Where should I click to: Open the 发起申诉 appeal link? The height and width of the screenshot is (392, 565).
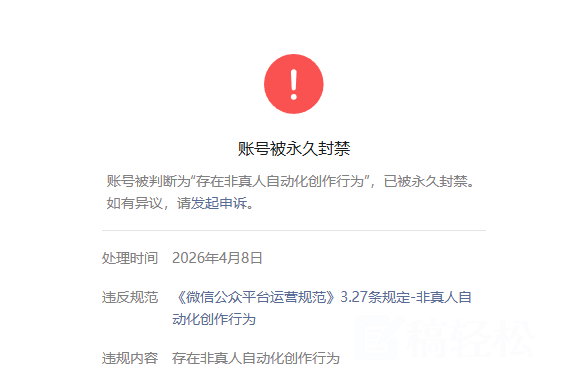219,204
